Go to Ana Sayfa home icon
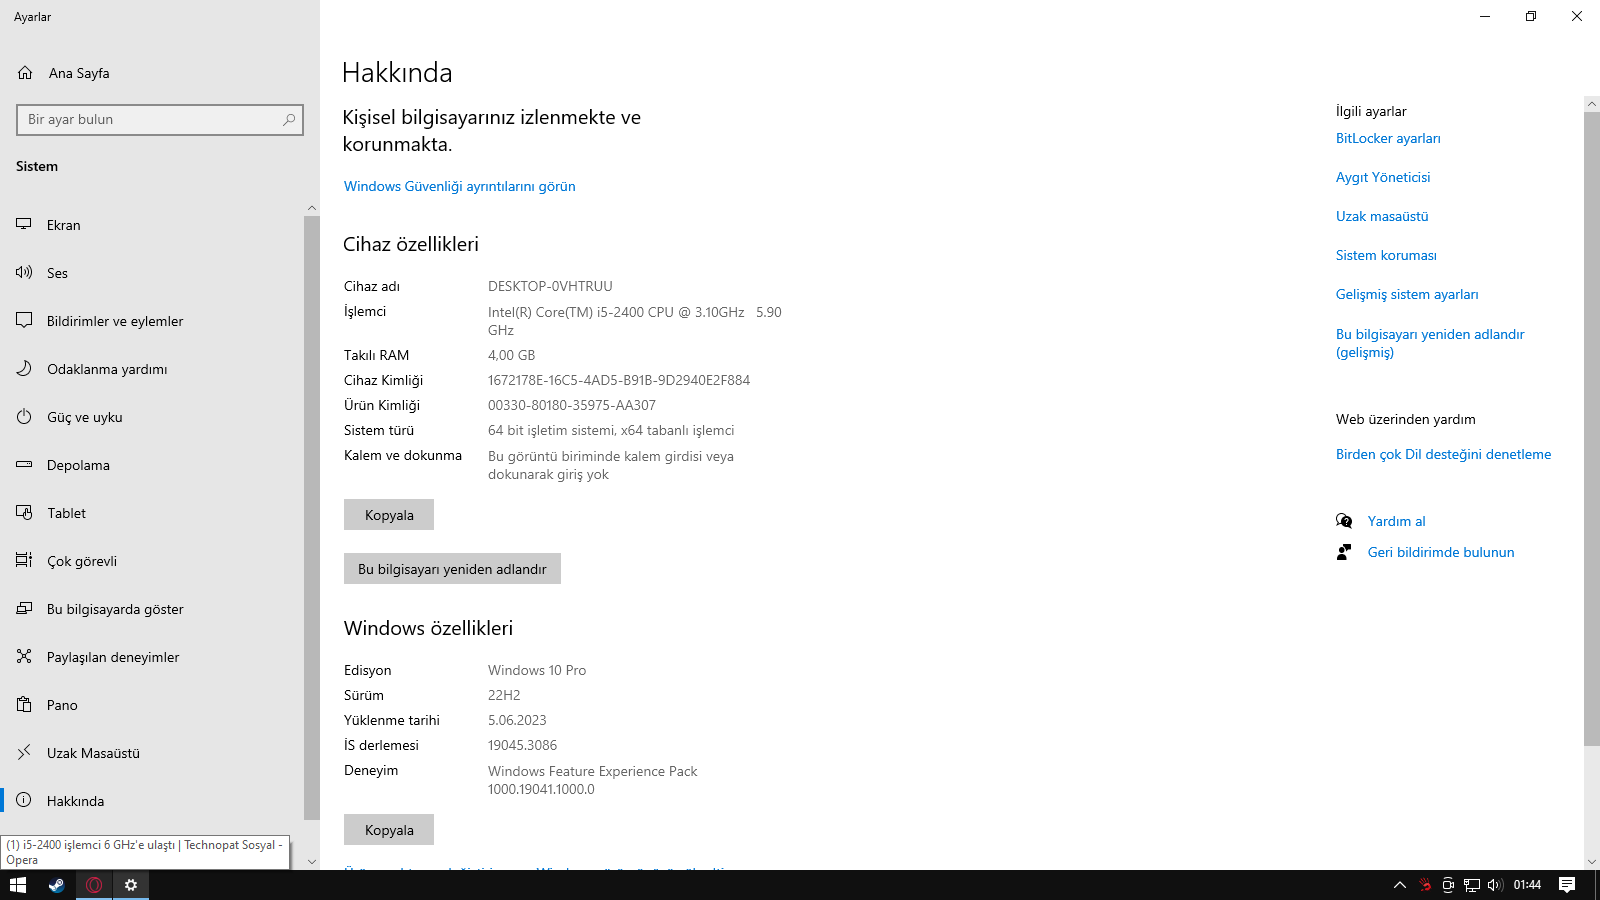Screen dimensions: 1600x900 point(25,73)
